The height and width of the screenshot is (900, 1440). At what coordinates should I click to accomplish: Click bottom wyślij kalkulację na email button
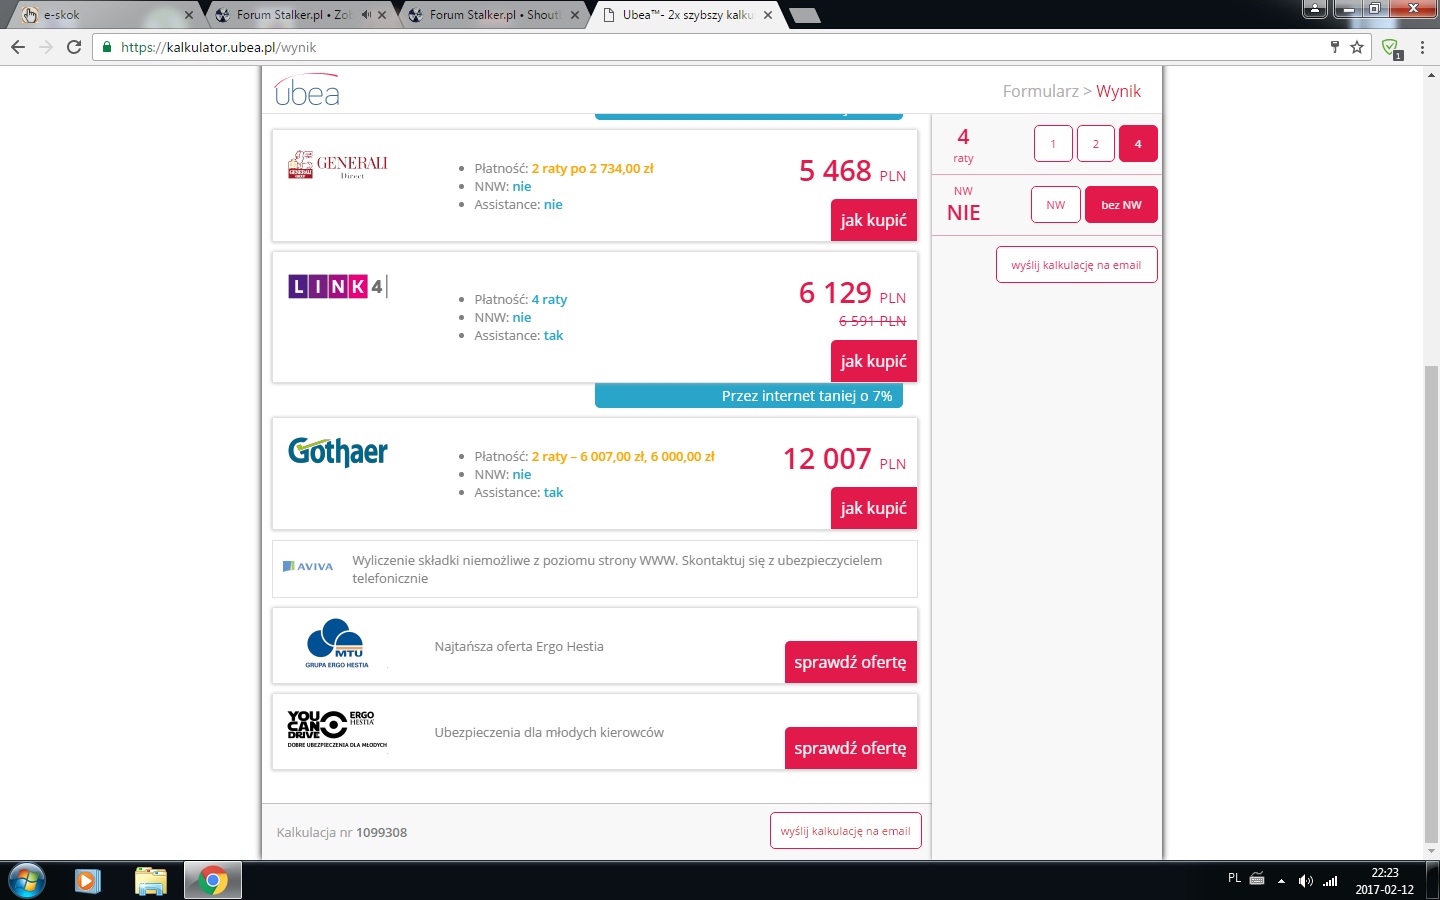[845, 831]
